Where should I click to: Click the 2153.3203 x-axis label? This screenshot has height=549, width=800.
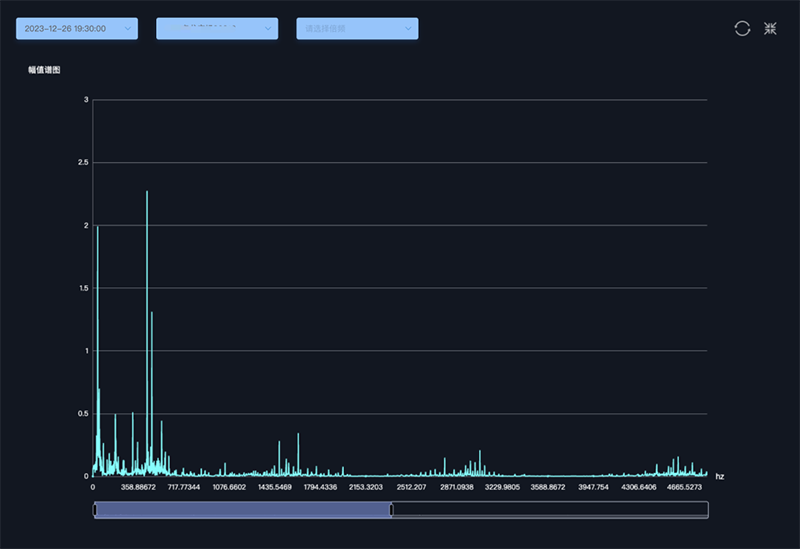coord(366,487)
